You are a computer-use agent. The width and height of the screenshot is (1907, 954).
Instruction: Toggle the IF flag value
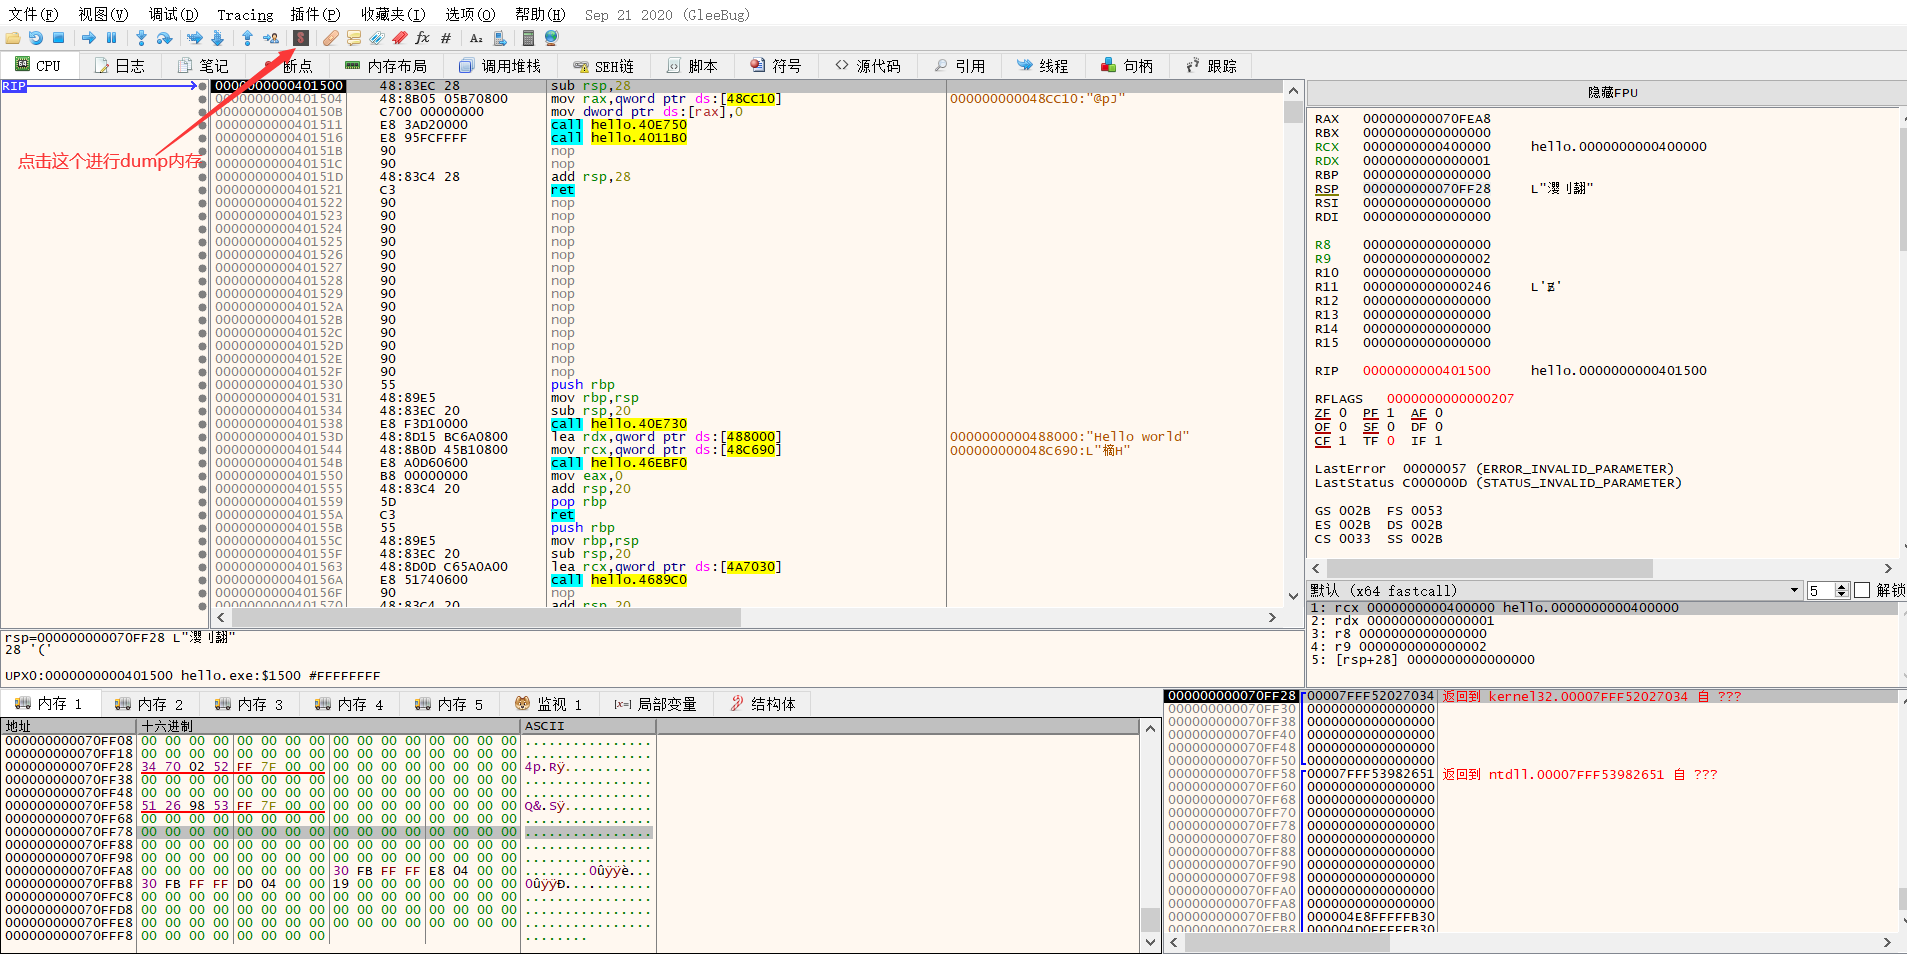point(1439,441)
